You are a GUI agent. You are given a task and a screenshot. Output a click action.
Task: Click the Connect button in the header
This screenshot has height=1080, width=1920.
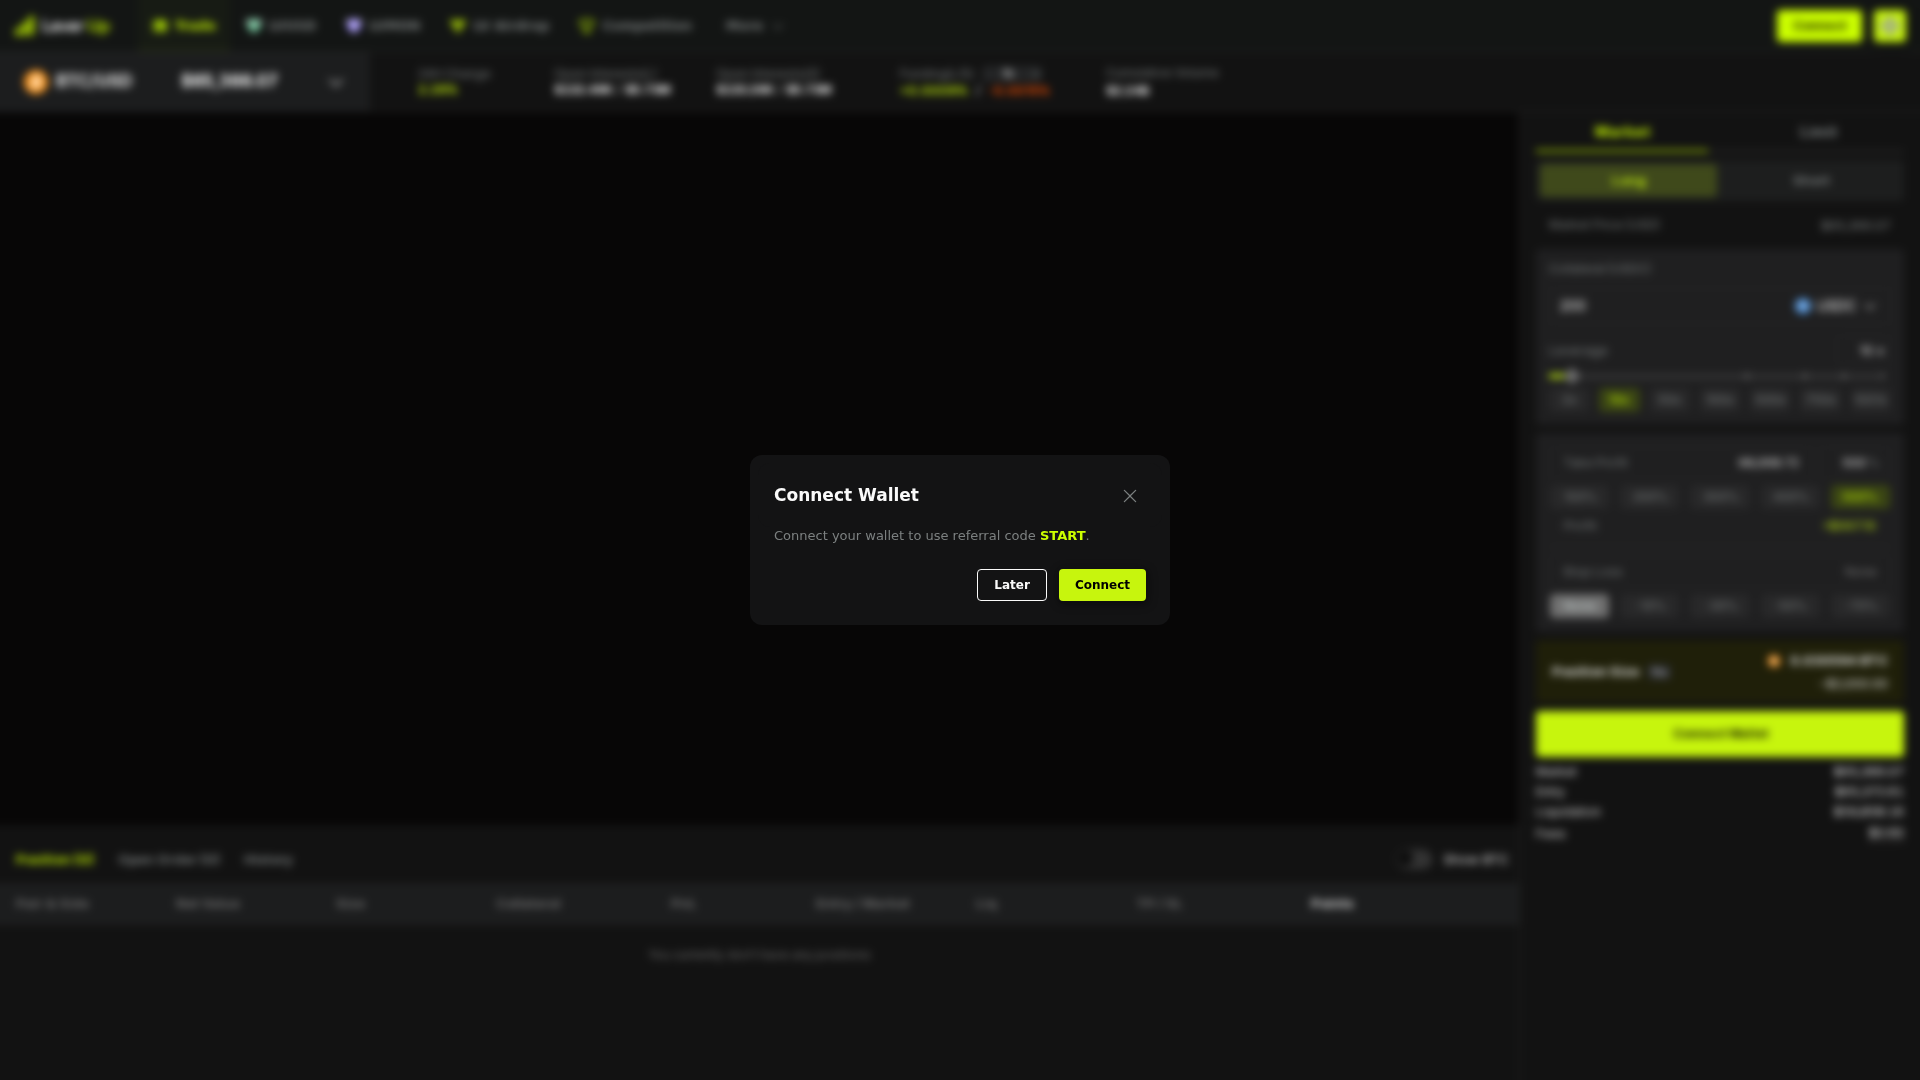(x=1818, y=26)
